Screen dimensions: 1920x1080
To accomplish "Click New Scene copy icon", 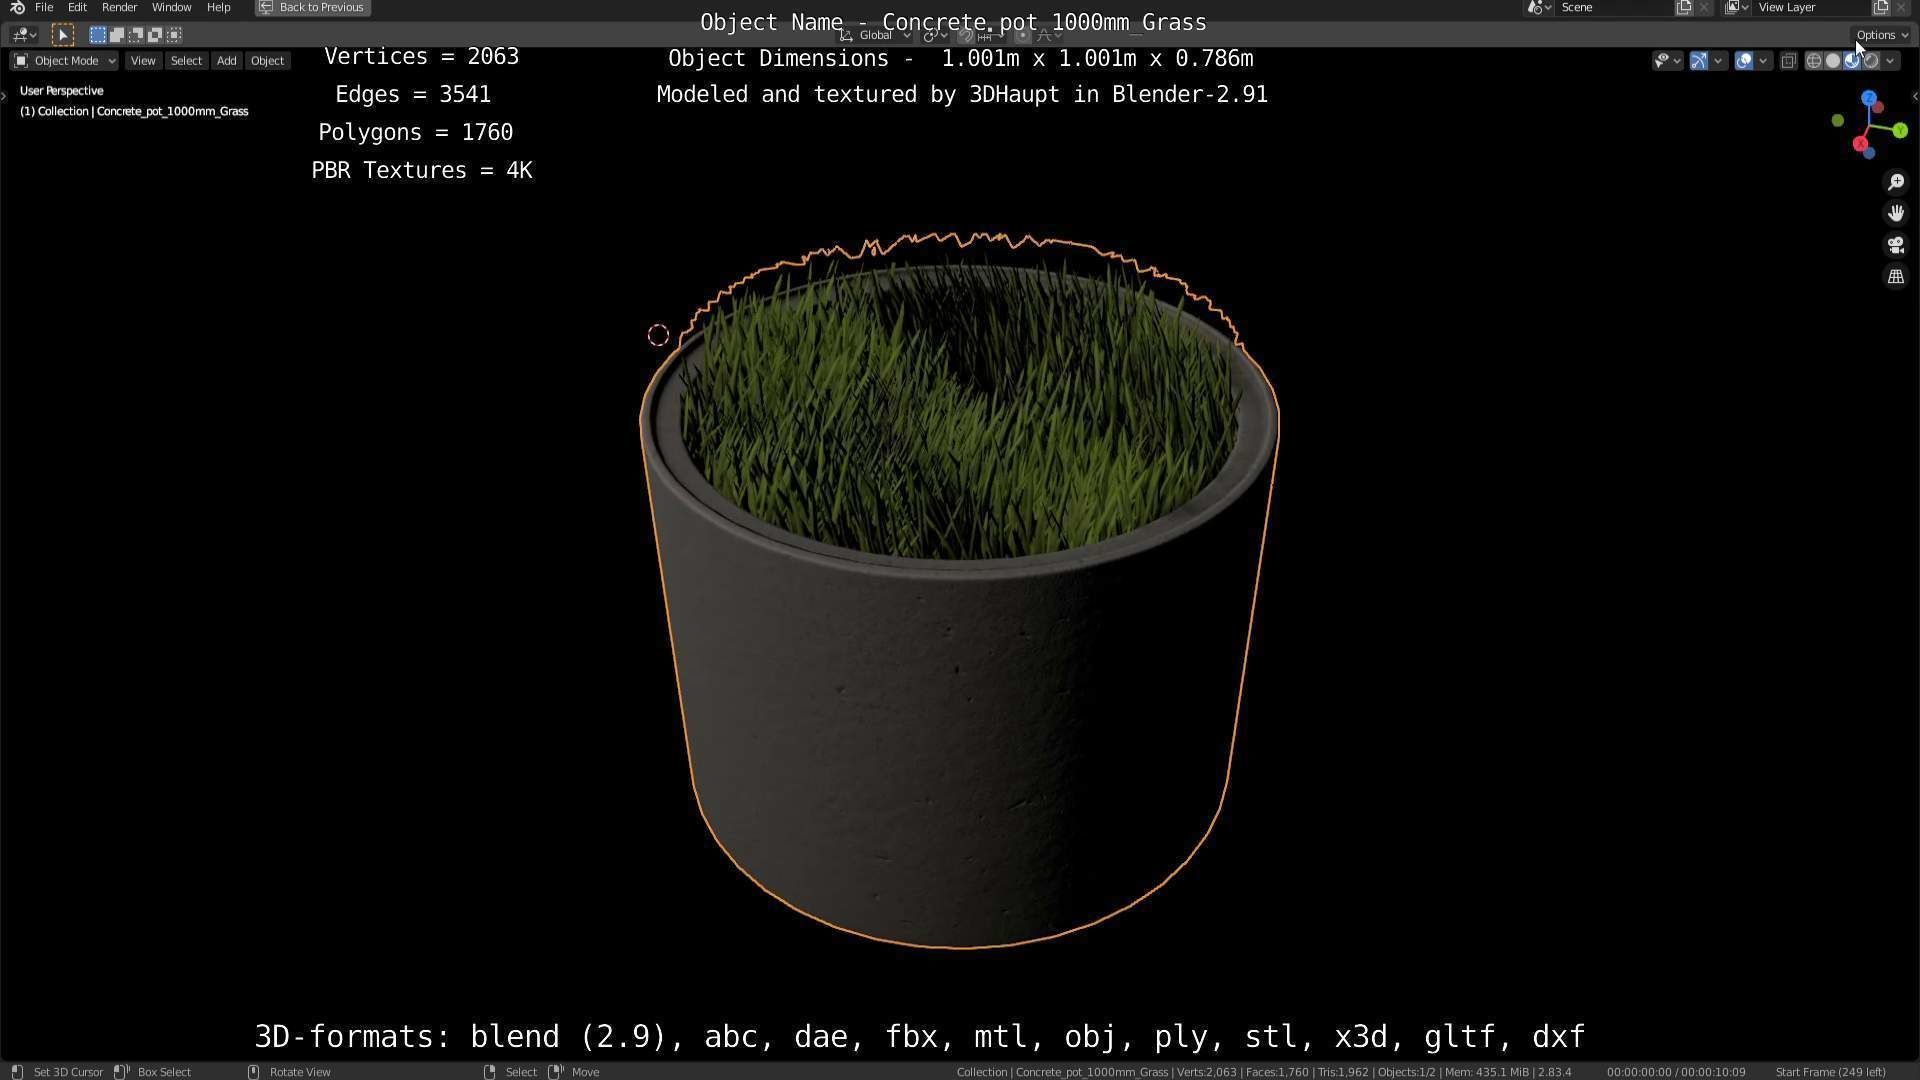I will click(1684, 7).
